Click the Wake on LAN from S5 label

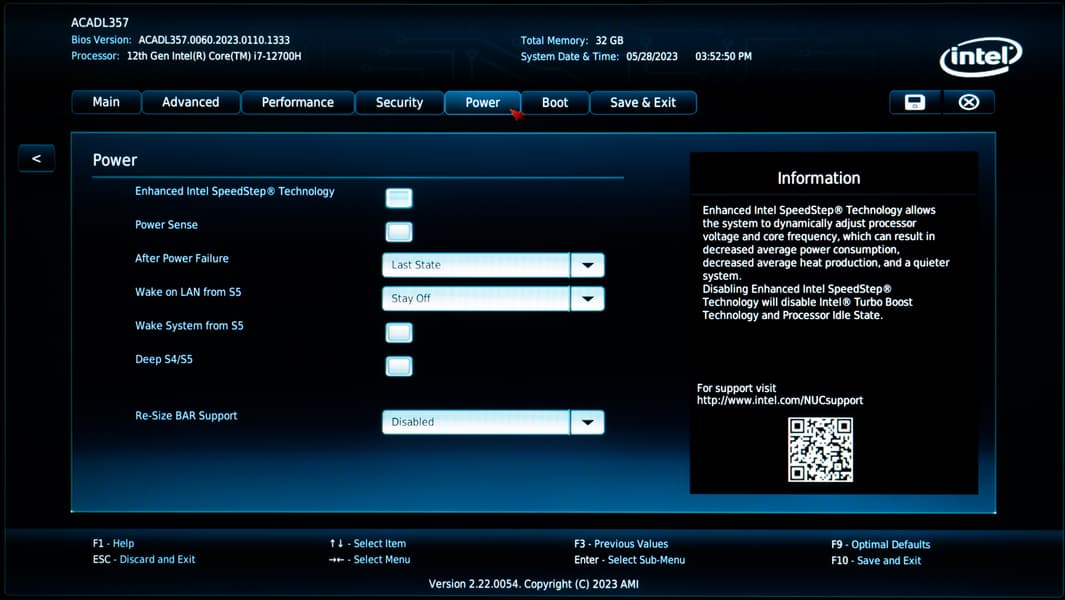coord(188,292)
